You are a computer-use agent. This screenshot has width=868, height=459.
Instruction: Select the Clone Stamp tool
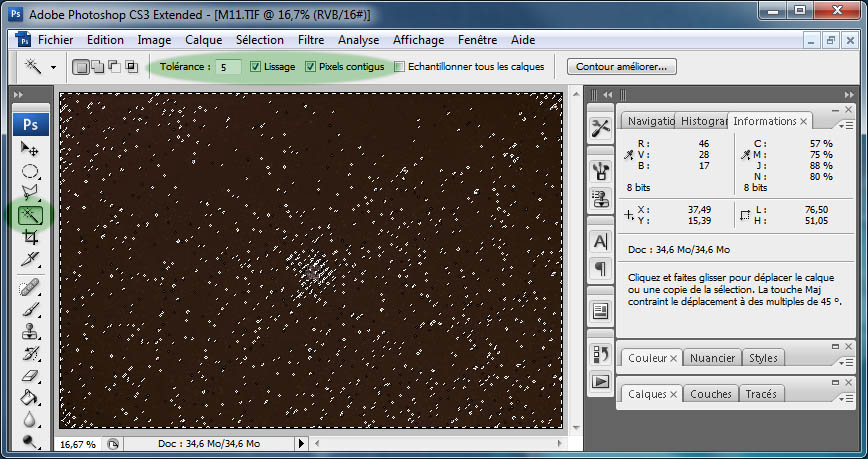[x=30, y=332]
